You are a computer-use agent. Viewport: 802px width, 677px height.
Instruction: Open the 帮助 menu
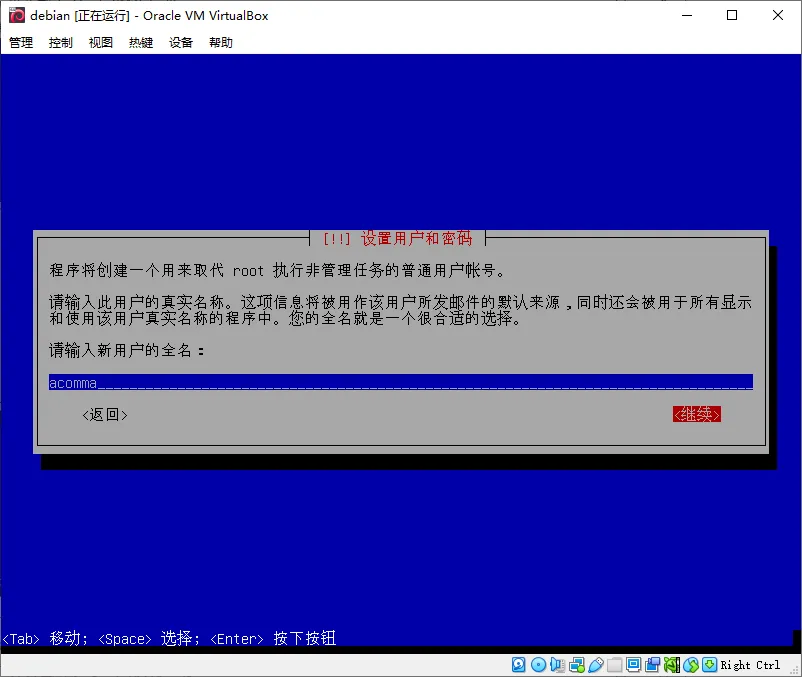click(x=221, y=42)
